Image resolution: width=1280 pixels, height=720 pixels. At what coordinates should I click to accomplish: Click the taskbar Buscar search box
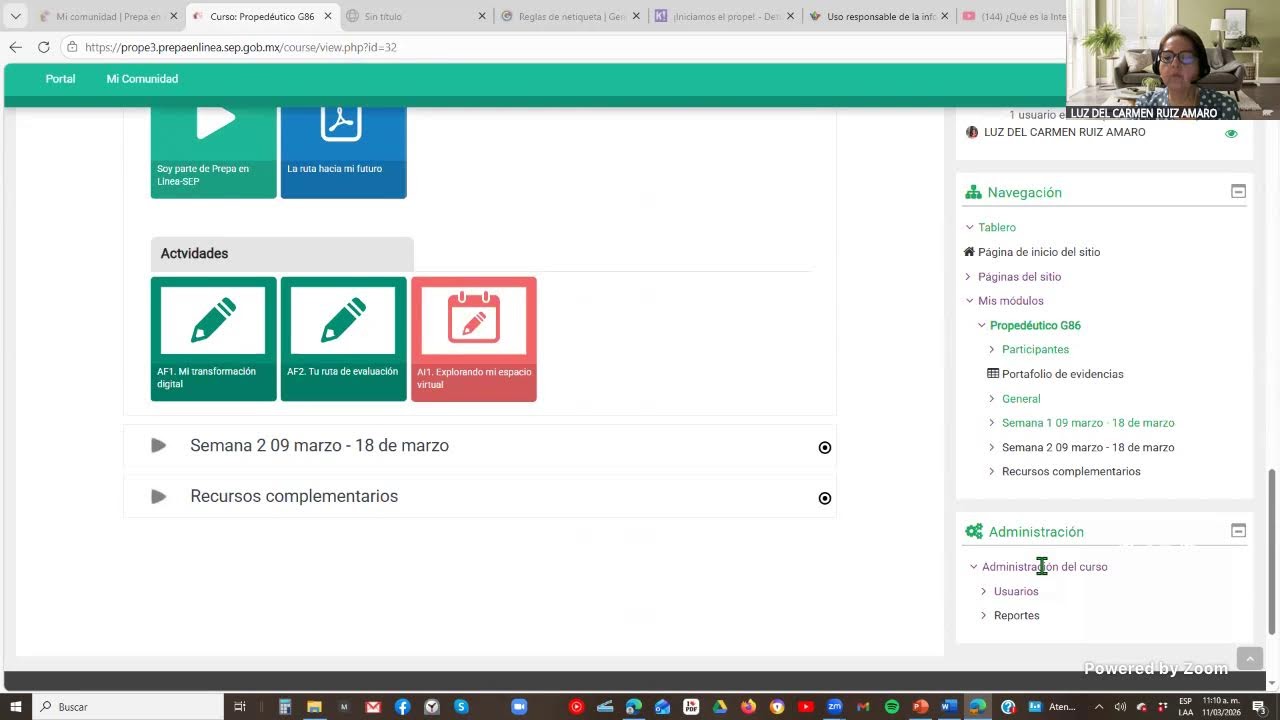[130, 707]
